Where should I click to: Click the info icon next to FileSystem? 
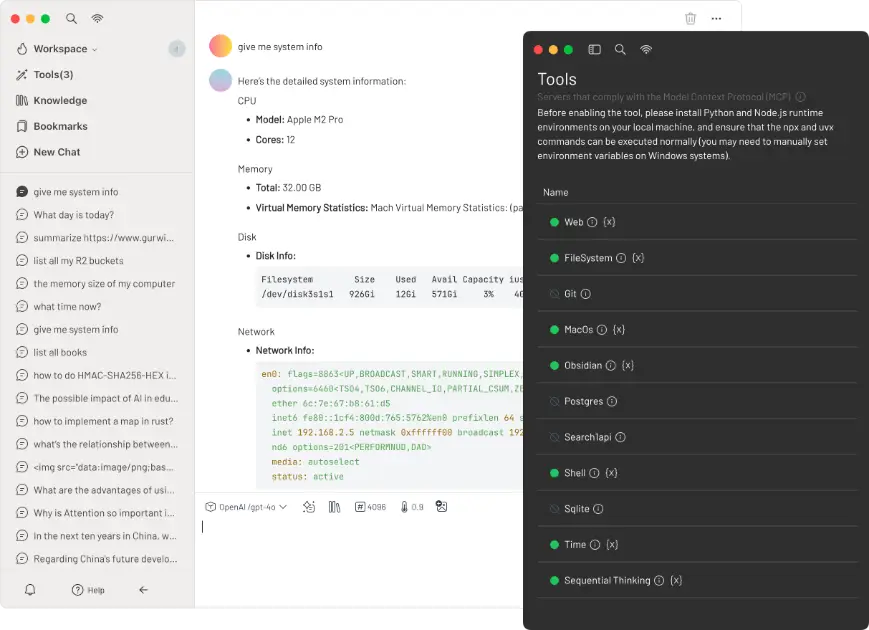[620, 258]
